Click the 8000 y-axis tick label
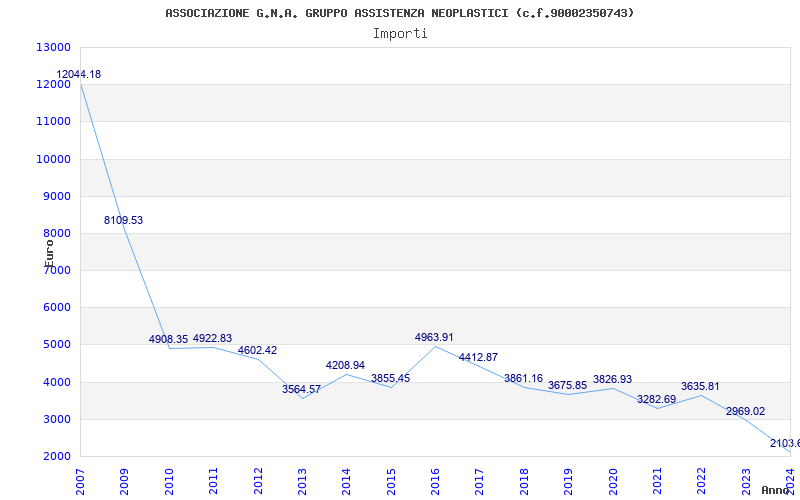The width and height of the screenshot is (800, 500). coord(56,233)
